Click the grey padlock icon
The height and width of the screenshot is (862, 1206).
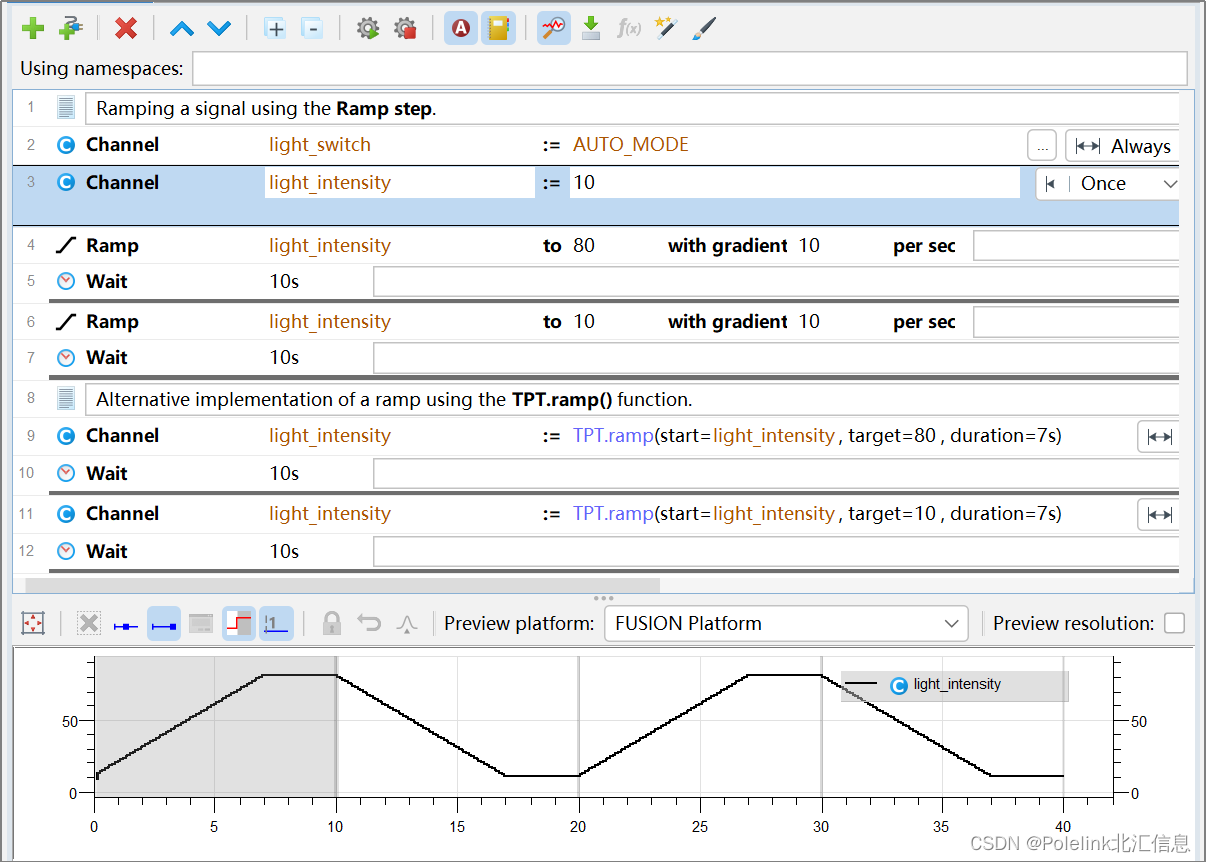point(332,623)
